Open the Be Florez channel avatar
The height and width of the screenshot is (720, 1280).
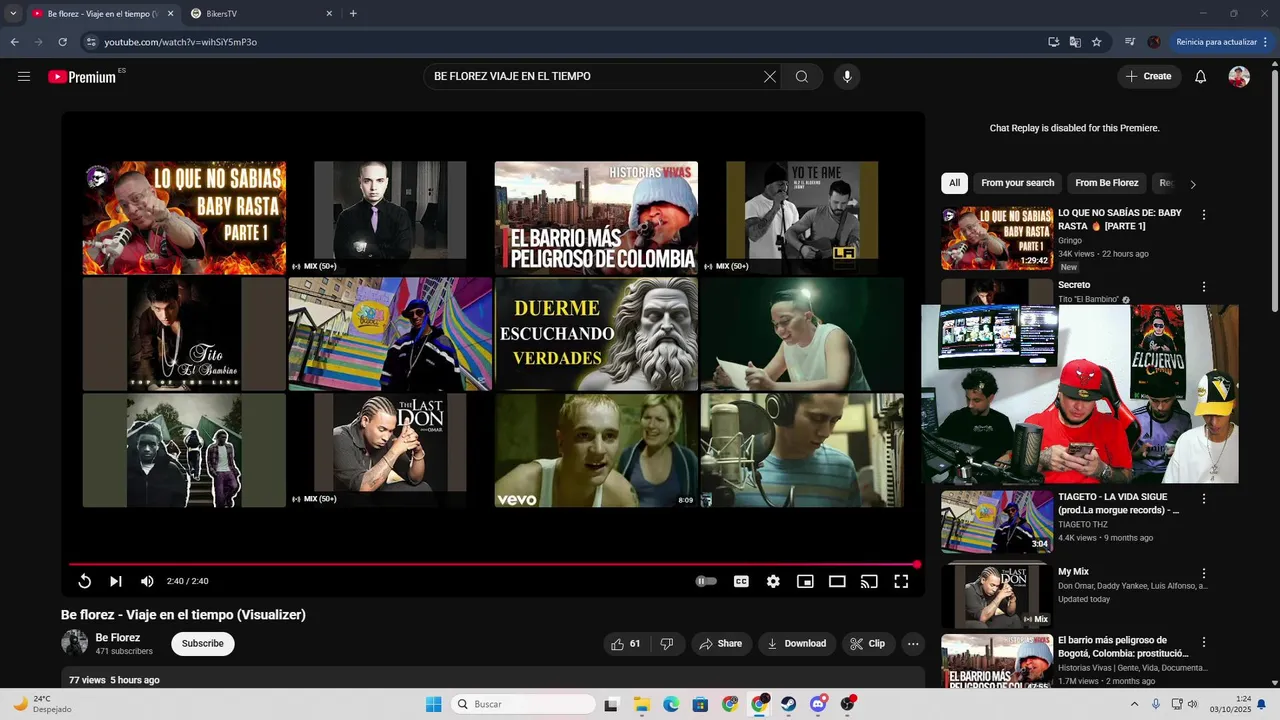75,643
